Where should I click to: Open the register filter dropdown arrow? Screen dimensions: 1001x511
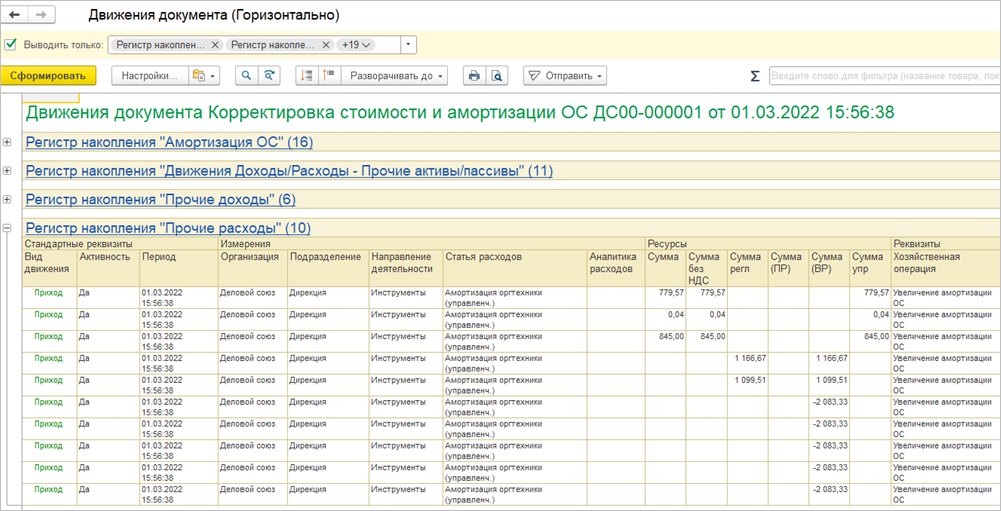pos(408,45)
